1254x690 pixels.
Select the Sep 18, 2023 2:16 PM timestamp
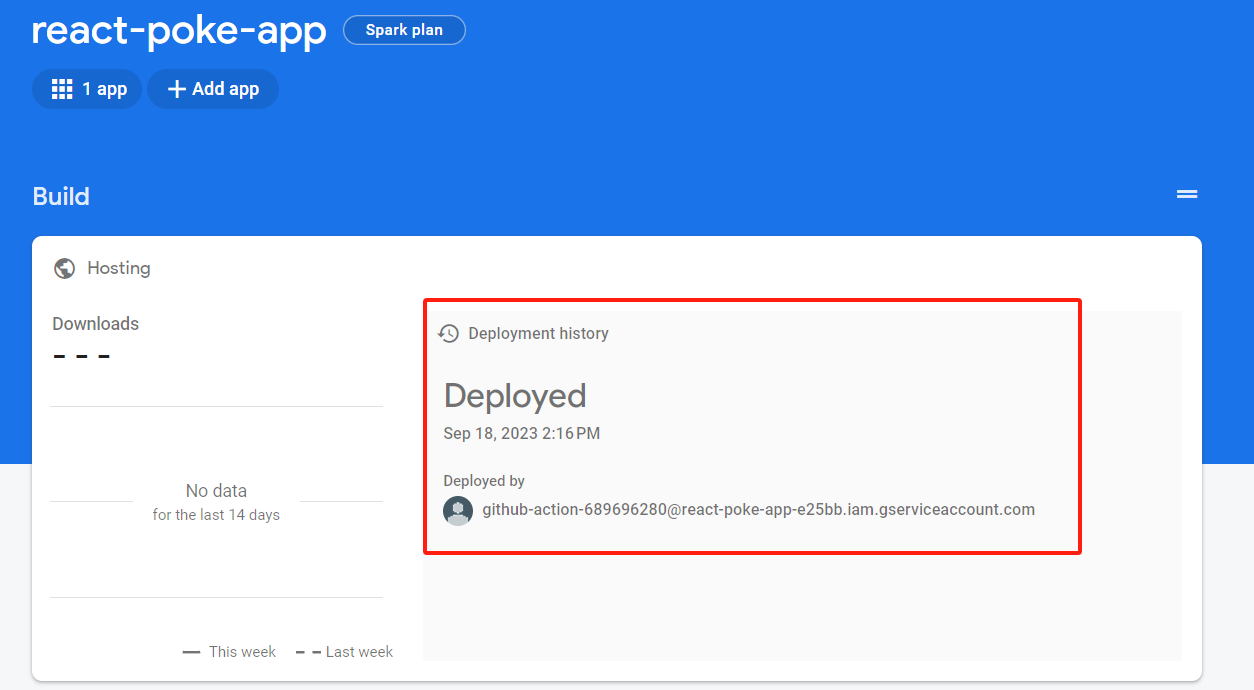(522, 433)
